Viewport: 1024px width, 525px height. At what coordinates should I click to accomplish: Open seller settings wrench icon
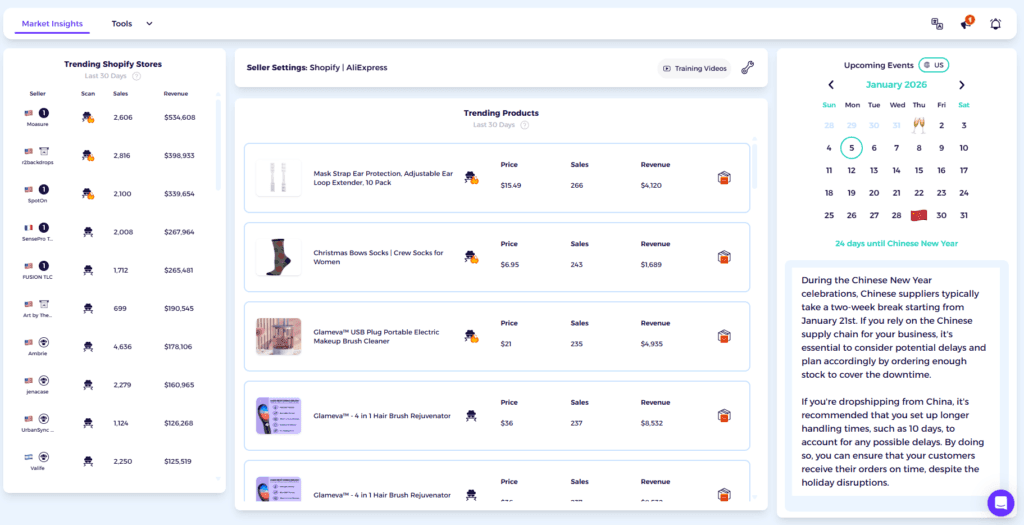(x=748, y=68)
